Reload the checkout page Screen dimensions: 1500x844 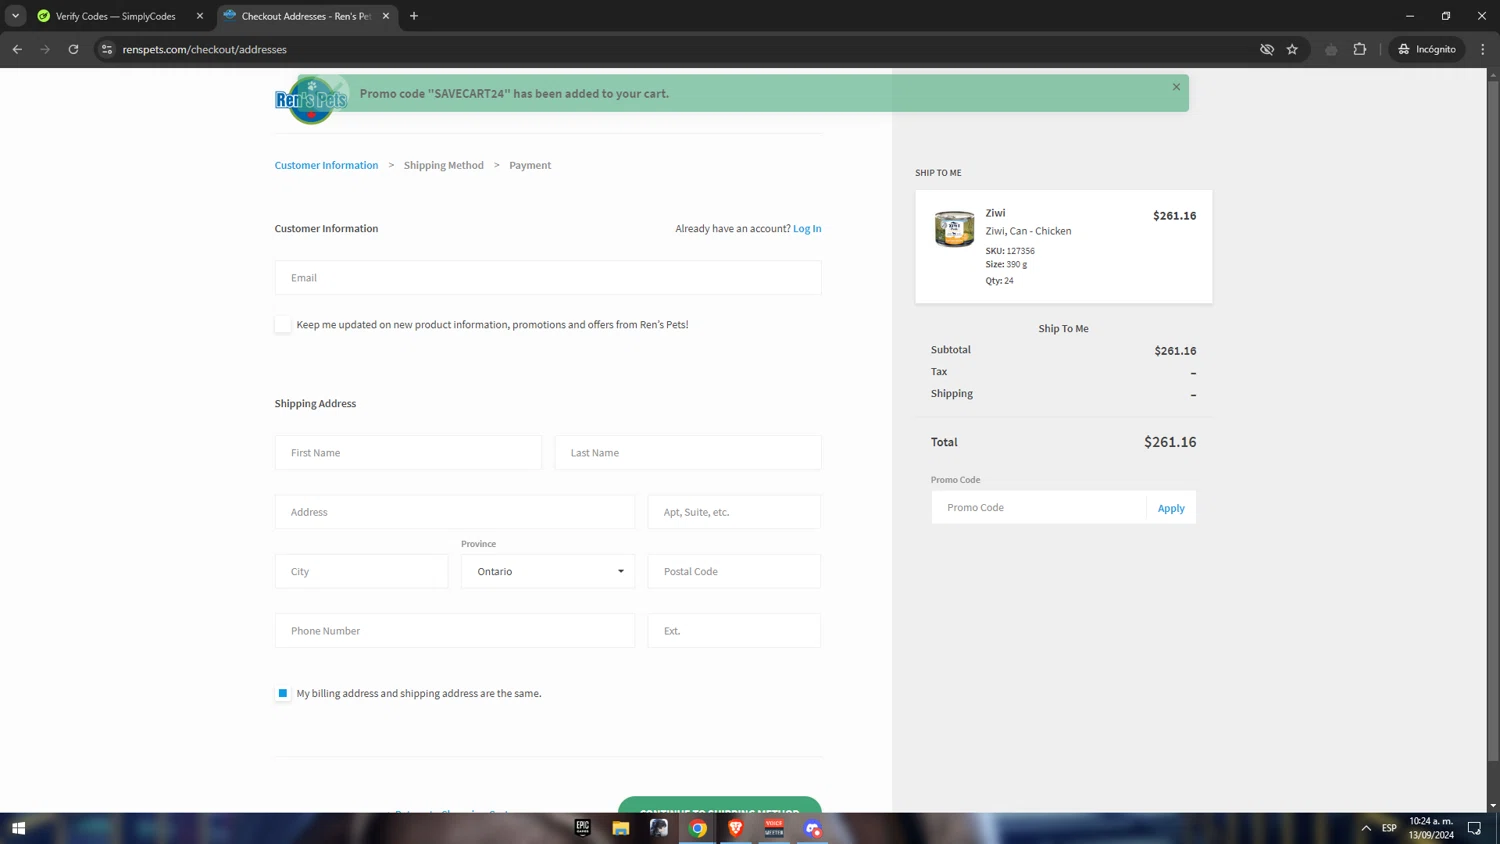(x=73, y=49)
